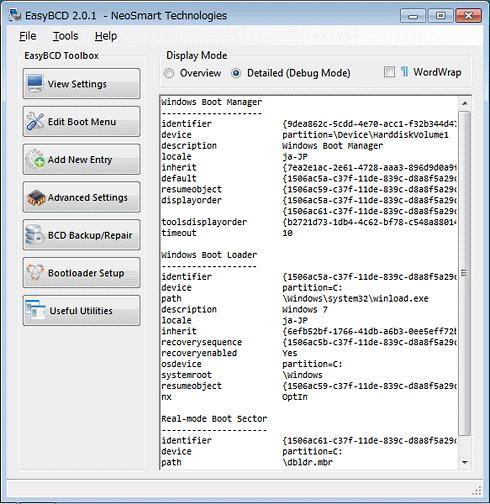
Task: Open View Settings panel
Action: [x=81, y=84]
